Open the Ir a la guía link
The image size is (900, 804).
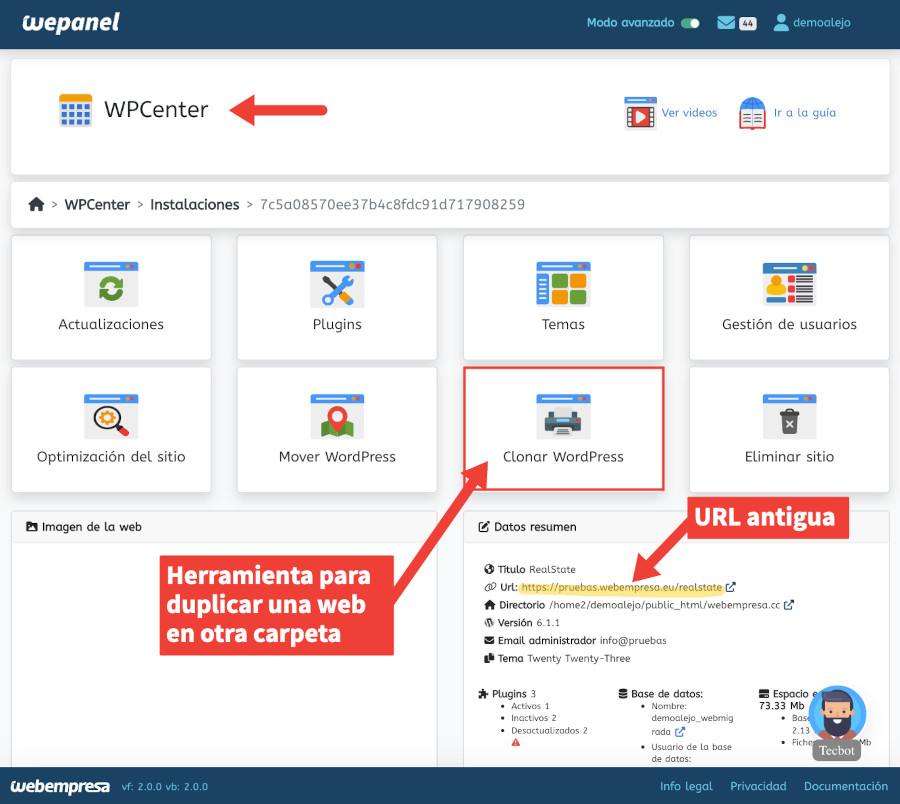coord(804,112)
